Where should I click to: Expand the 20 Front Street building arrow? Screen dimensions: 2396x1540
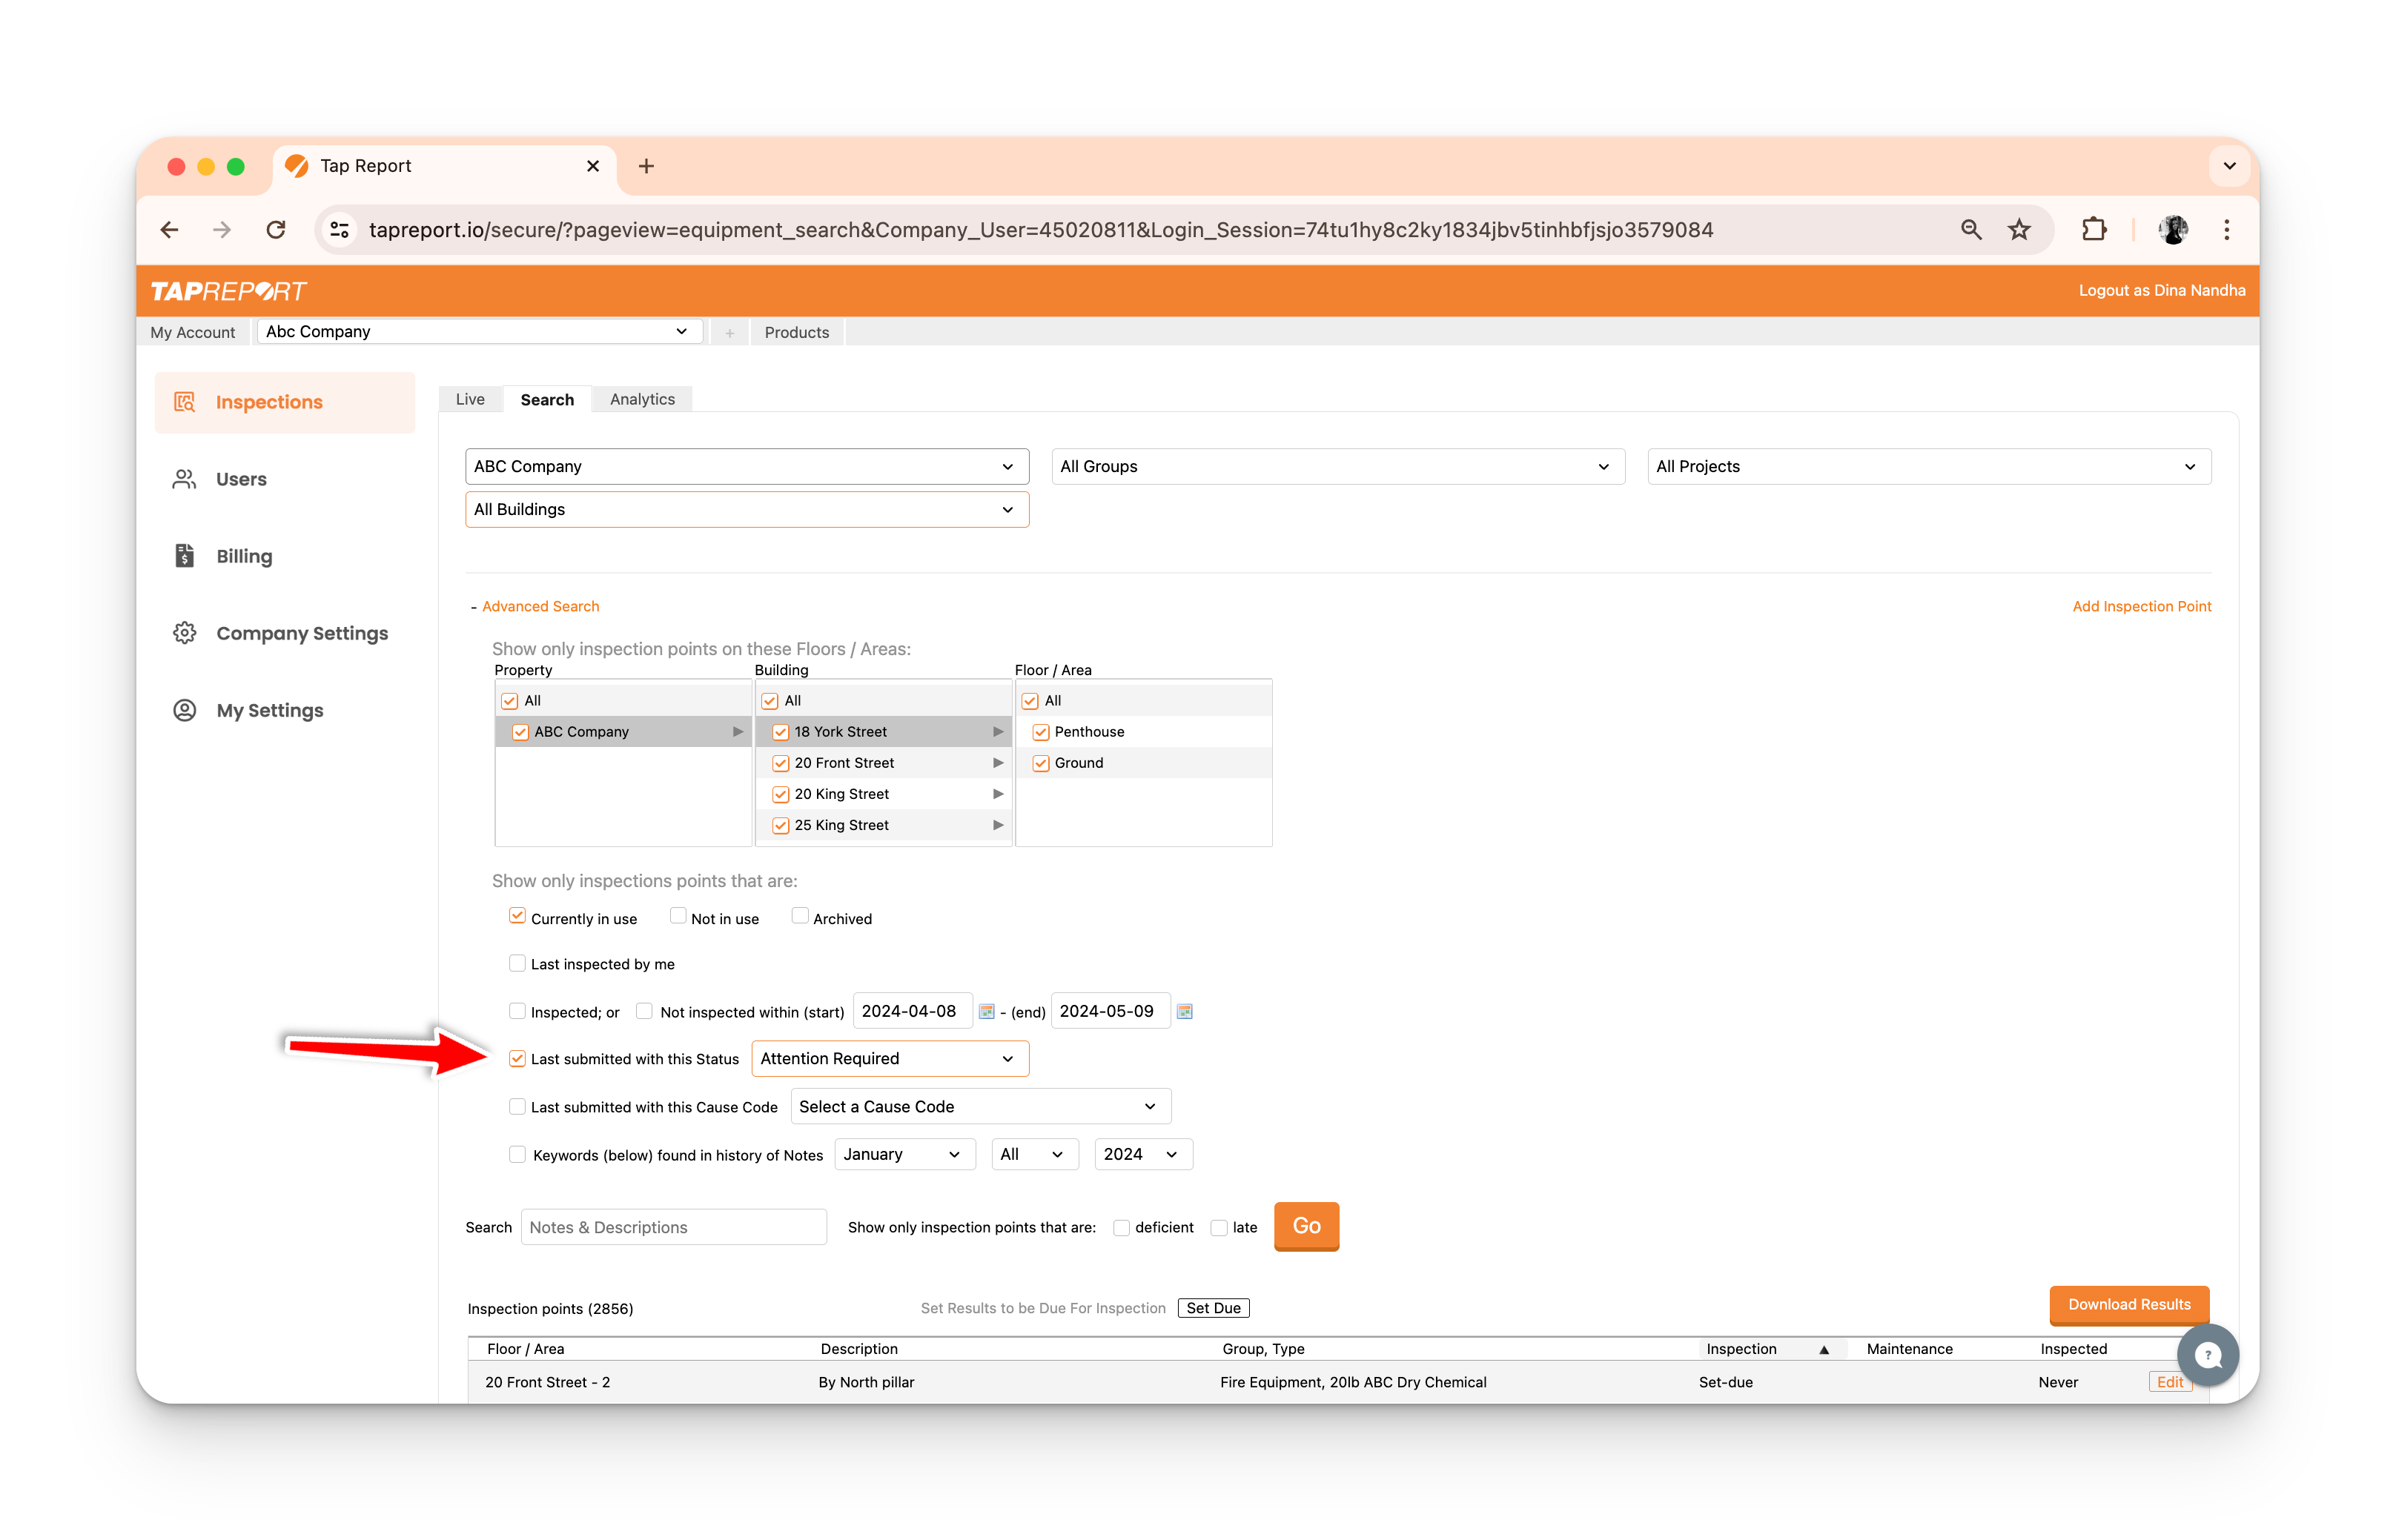tap(998, 763)
